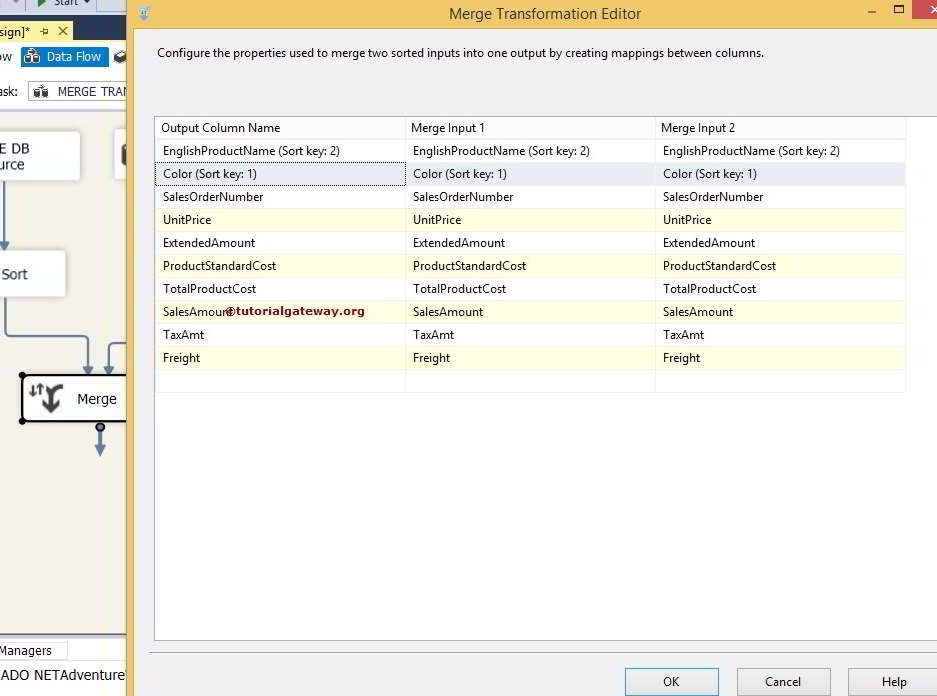Screen dimensions: 937x696
Task: Select the EnglishProductName output column row
Action: pyautogui.click(x=250, y=150)
